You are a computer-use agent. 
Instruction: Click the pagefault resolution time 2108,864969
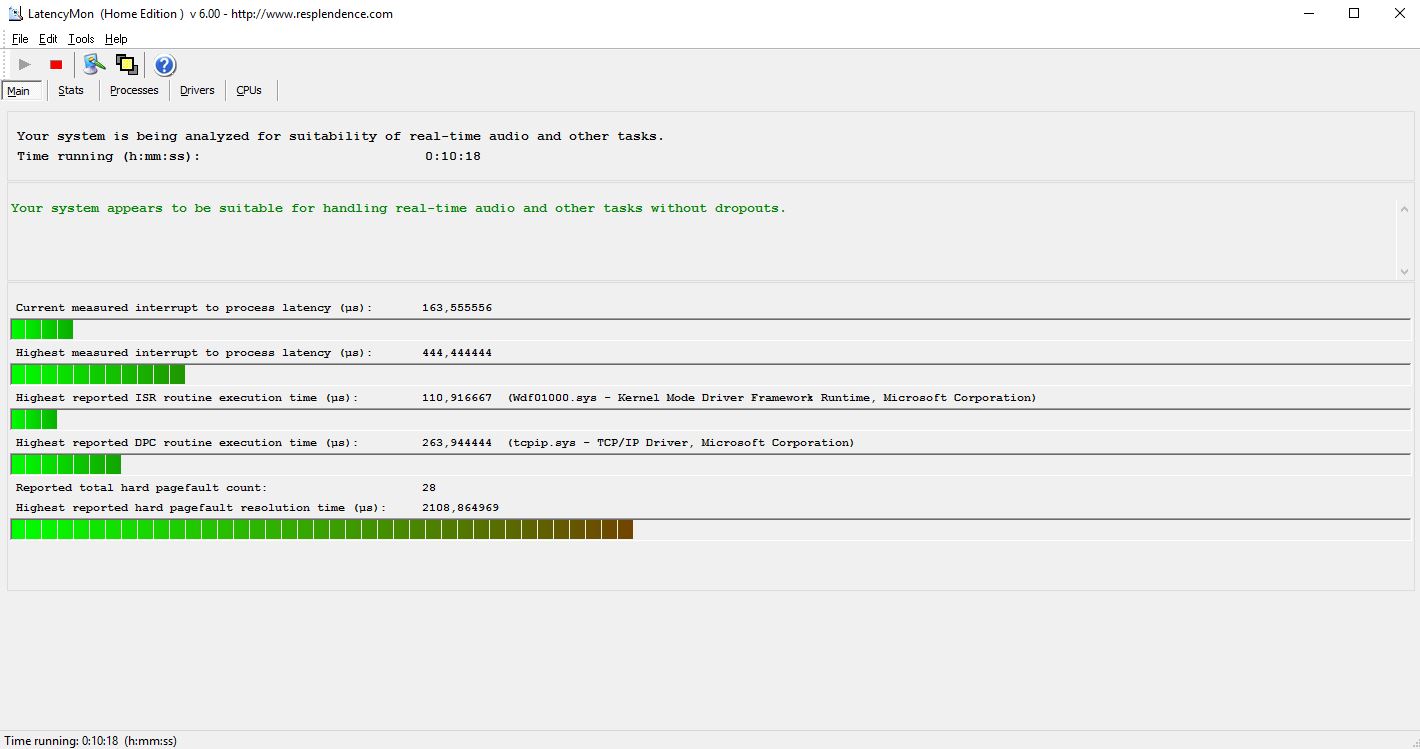[460, 508]
